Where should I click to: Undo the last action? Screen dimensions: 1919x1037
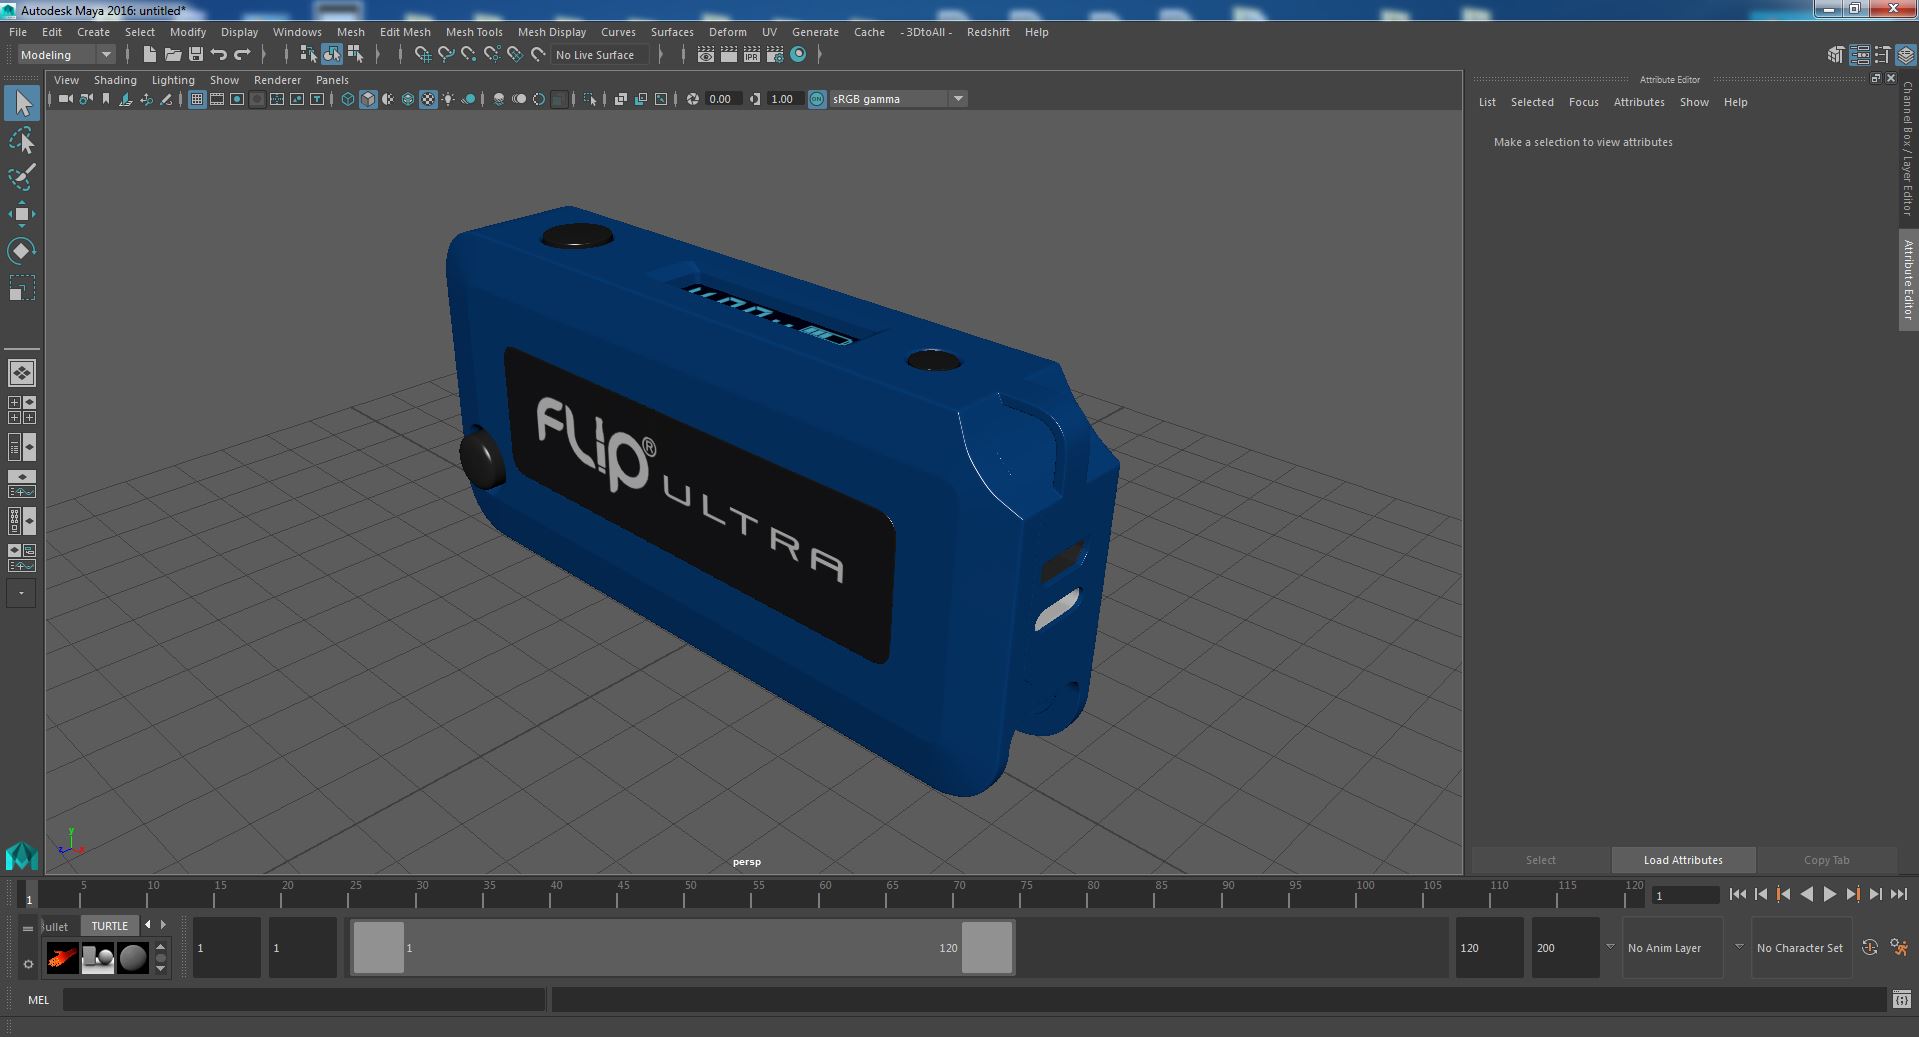(219, 55)
